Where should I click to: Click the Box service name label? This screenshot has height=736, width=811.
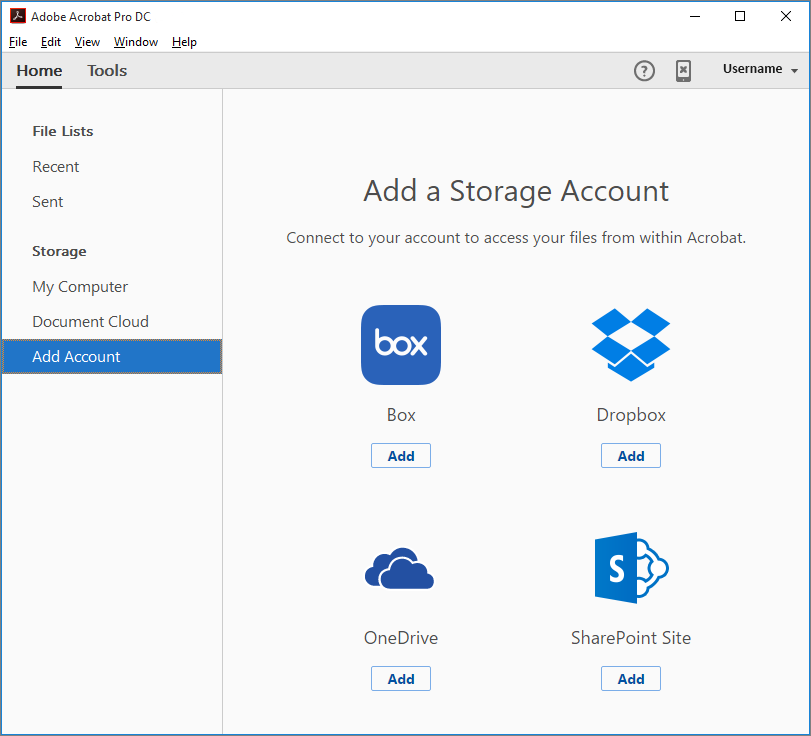[401, 415]
